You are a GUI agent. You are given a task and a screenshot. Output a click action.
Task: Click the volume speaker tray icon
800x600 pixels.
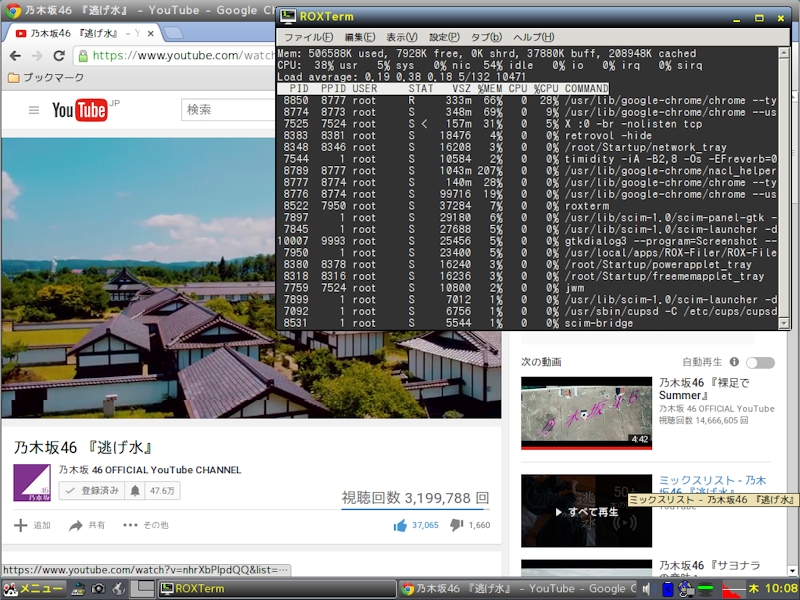[x=647, y=589]
